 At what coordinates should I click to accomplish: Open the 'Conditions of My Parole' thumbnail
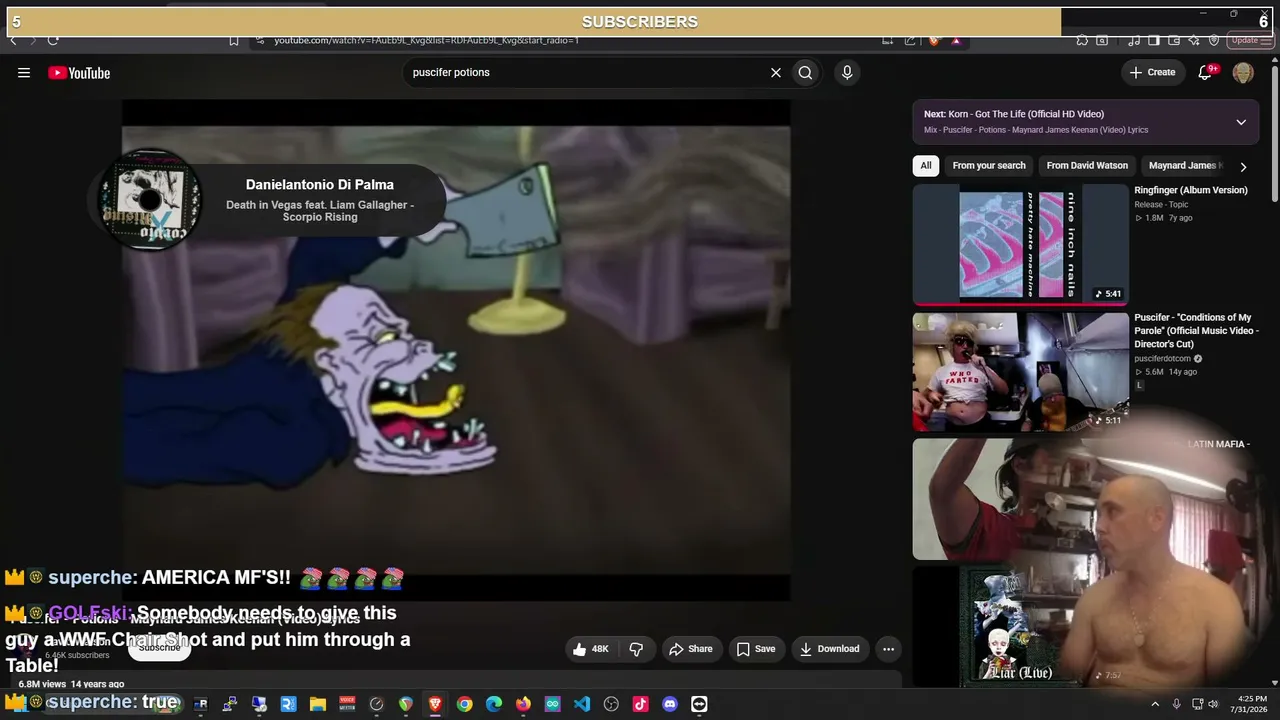pos(1020,372)
